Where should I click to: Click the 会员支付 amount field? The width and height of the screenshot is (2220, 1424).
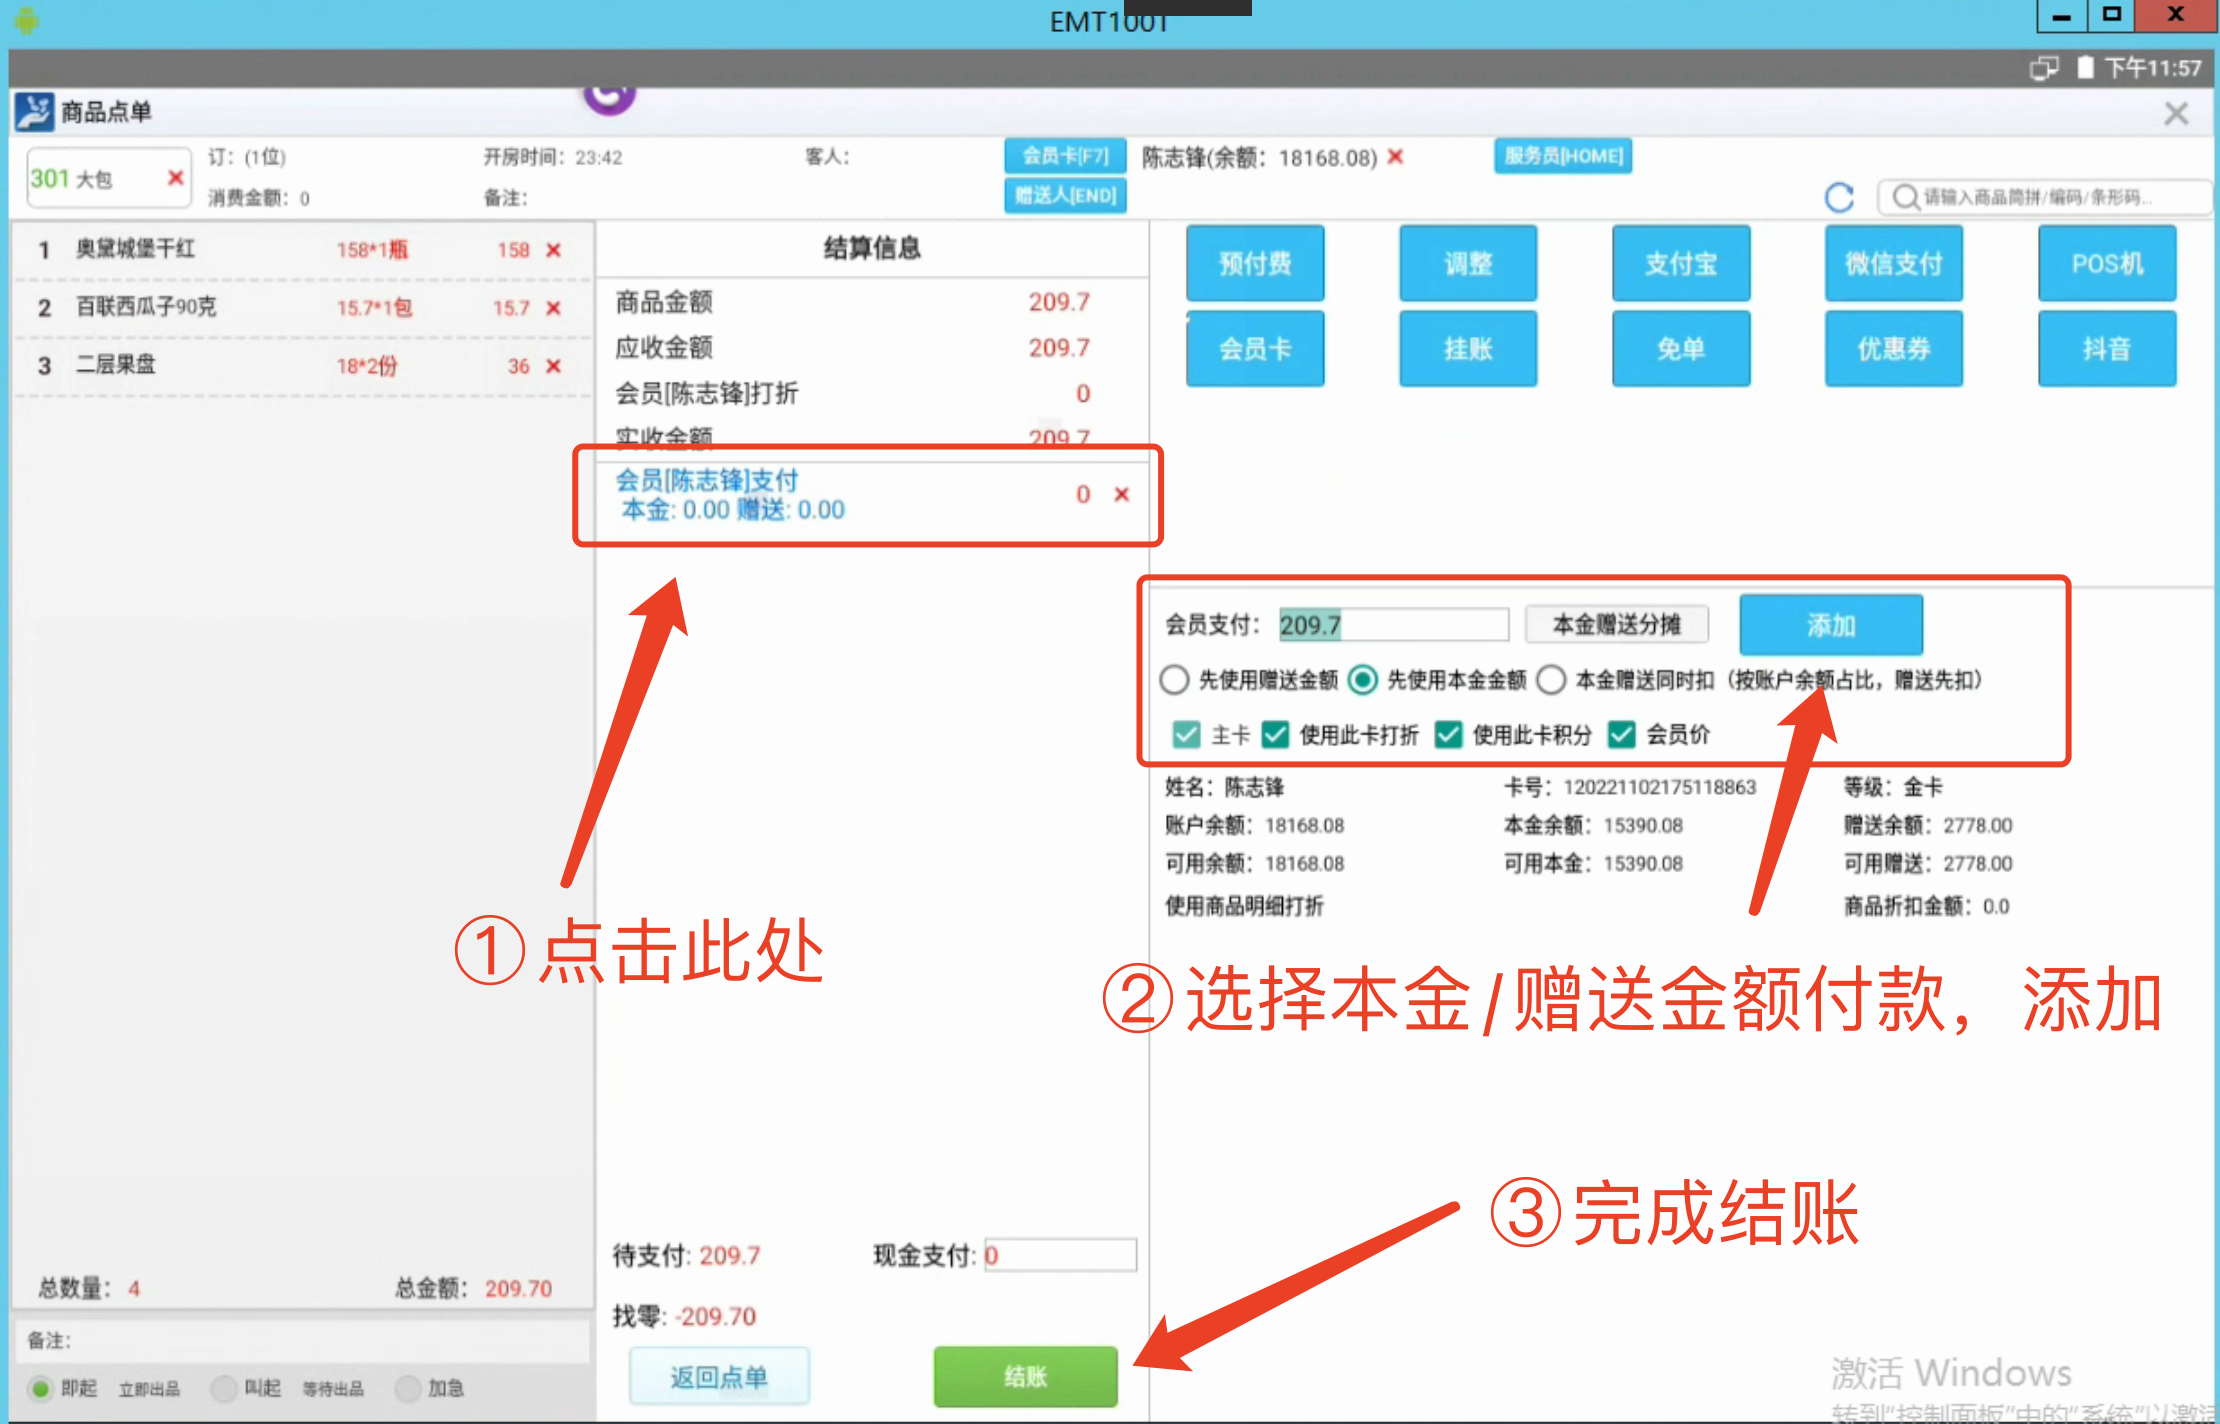(1393, 625)
